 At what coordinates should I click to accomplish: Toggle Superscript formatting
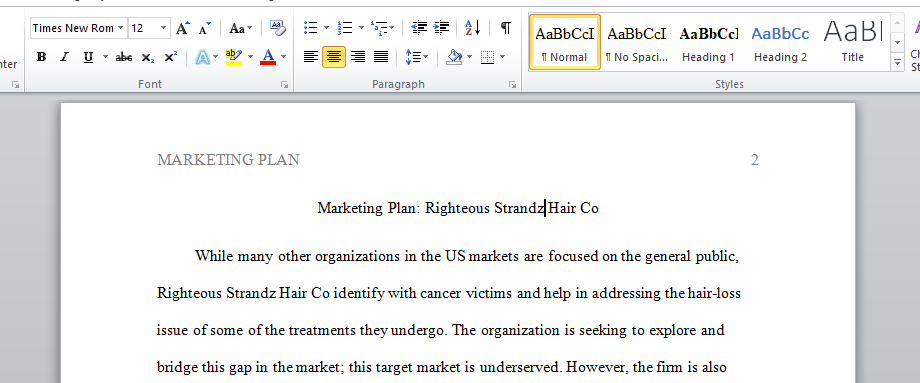170,57
